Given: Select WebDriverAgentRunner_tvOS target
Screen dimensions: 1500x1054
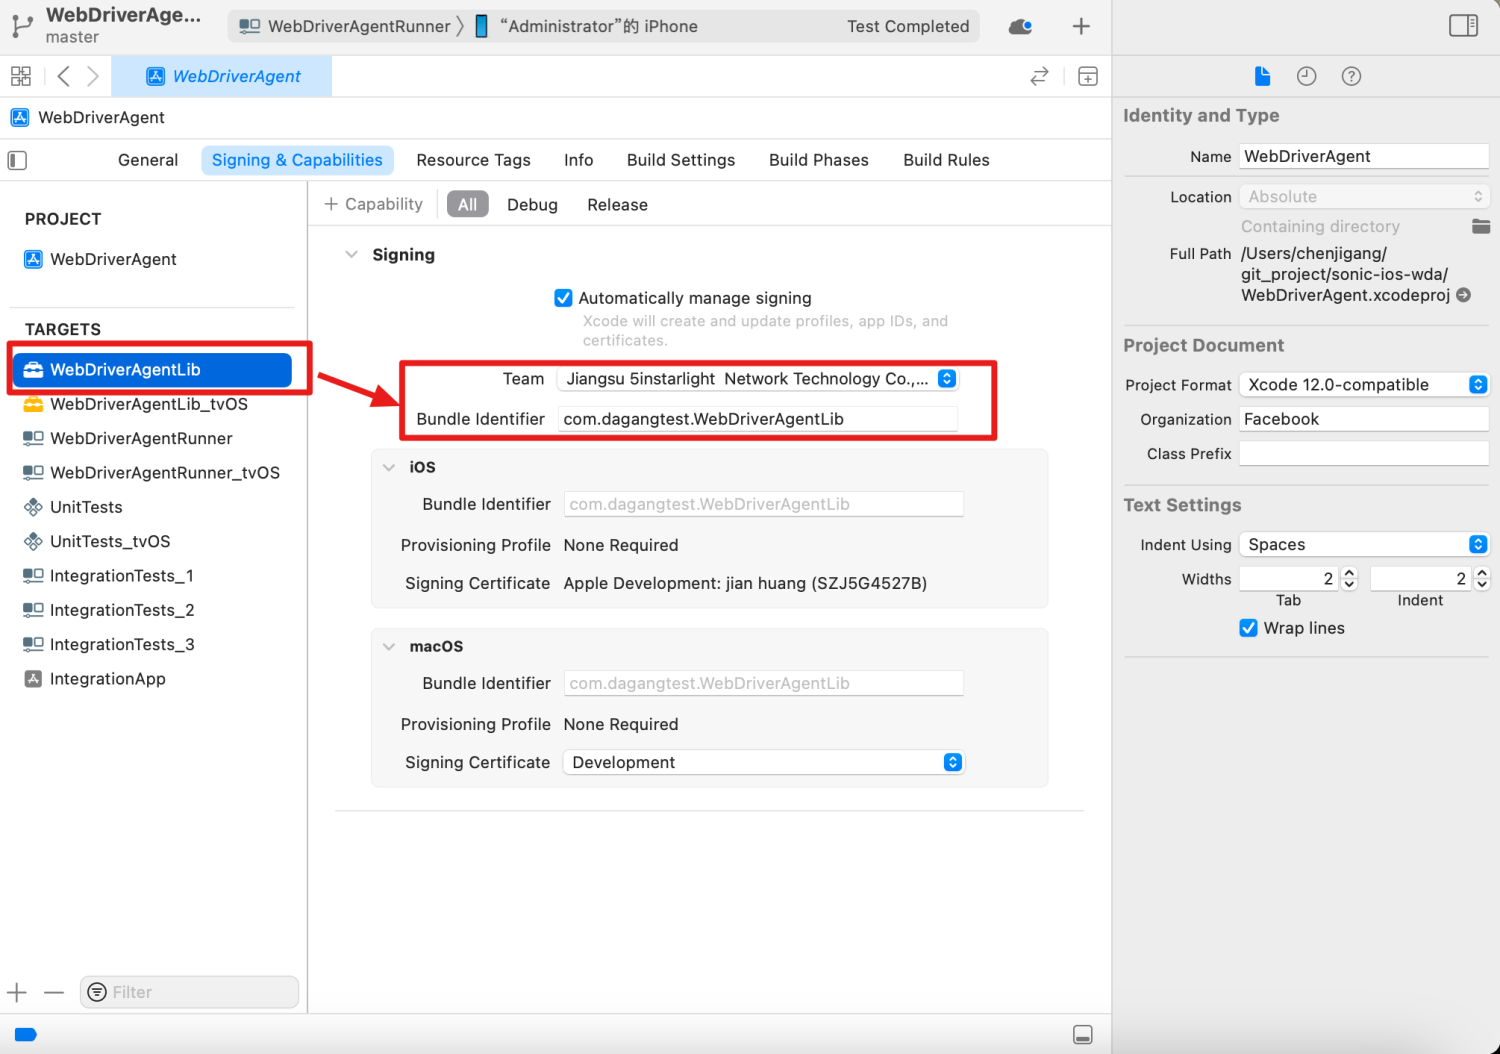Looking at the screenshot, I should [x=152, y=472].
